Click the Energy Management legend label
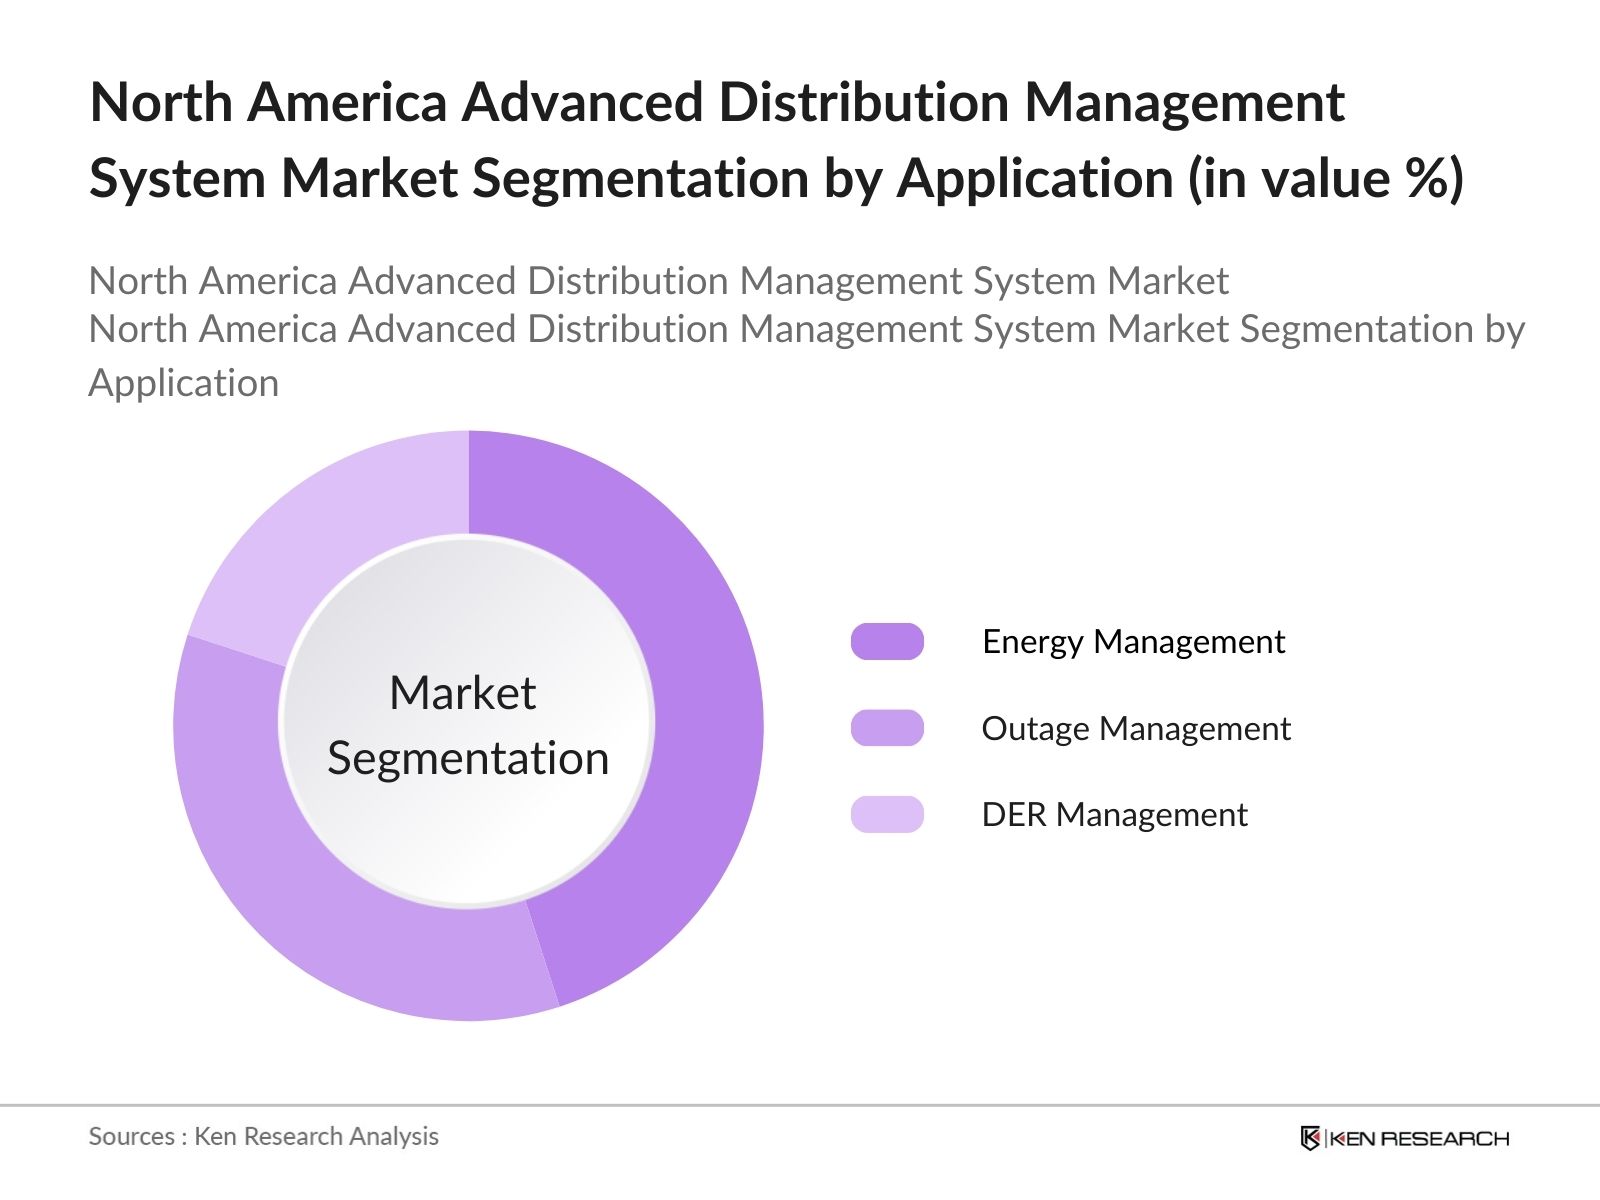The image size is (1600, 1200). 1132,641
